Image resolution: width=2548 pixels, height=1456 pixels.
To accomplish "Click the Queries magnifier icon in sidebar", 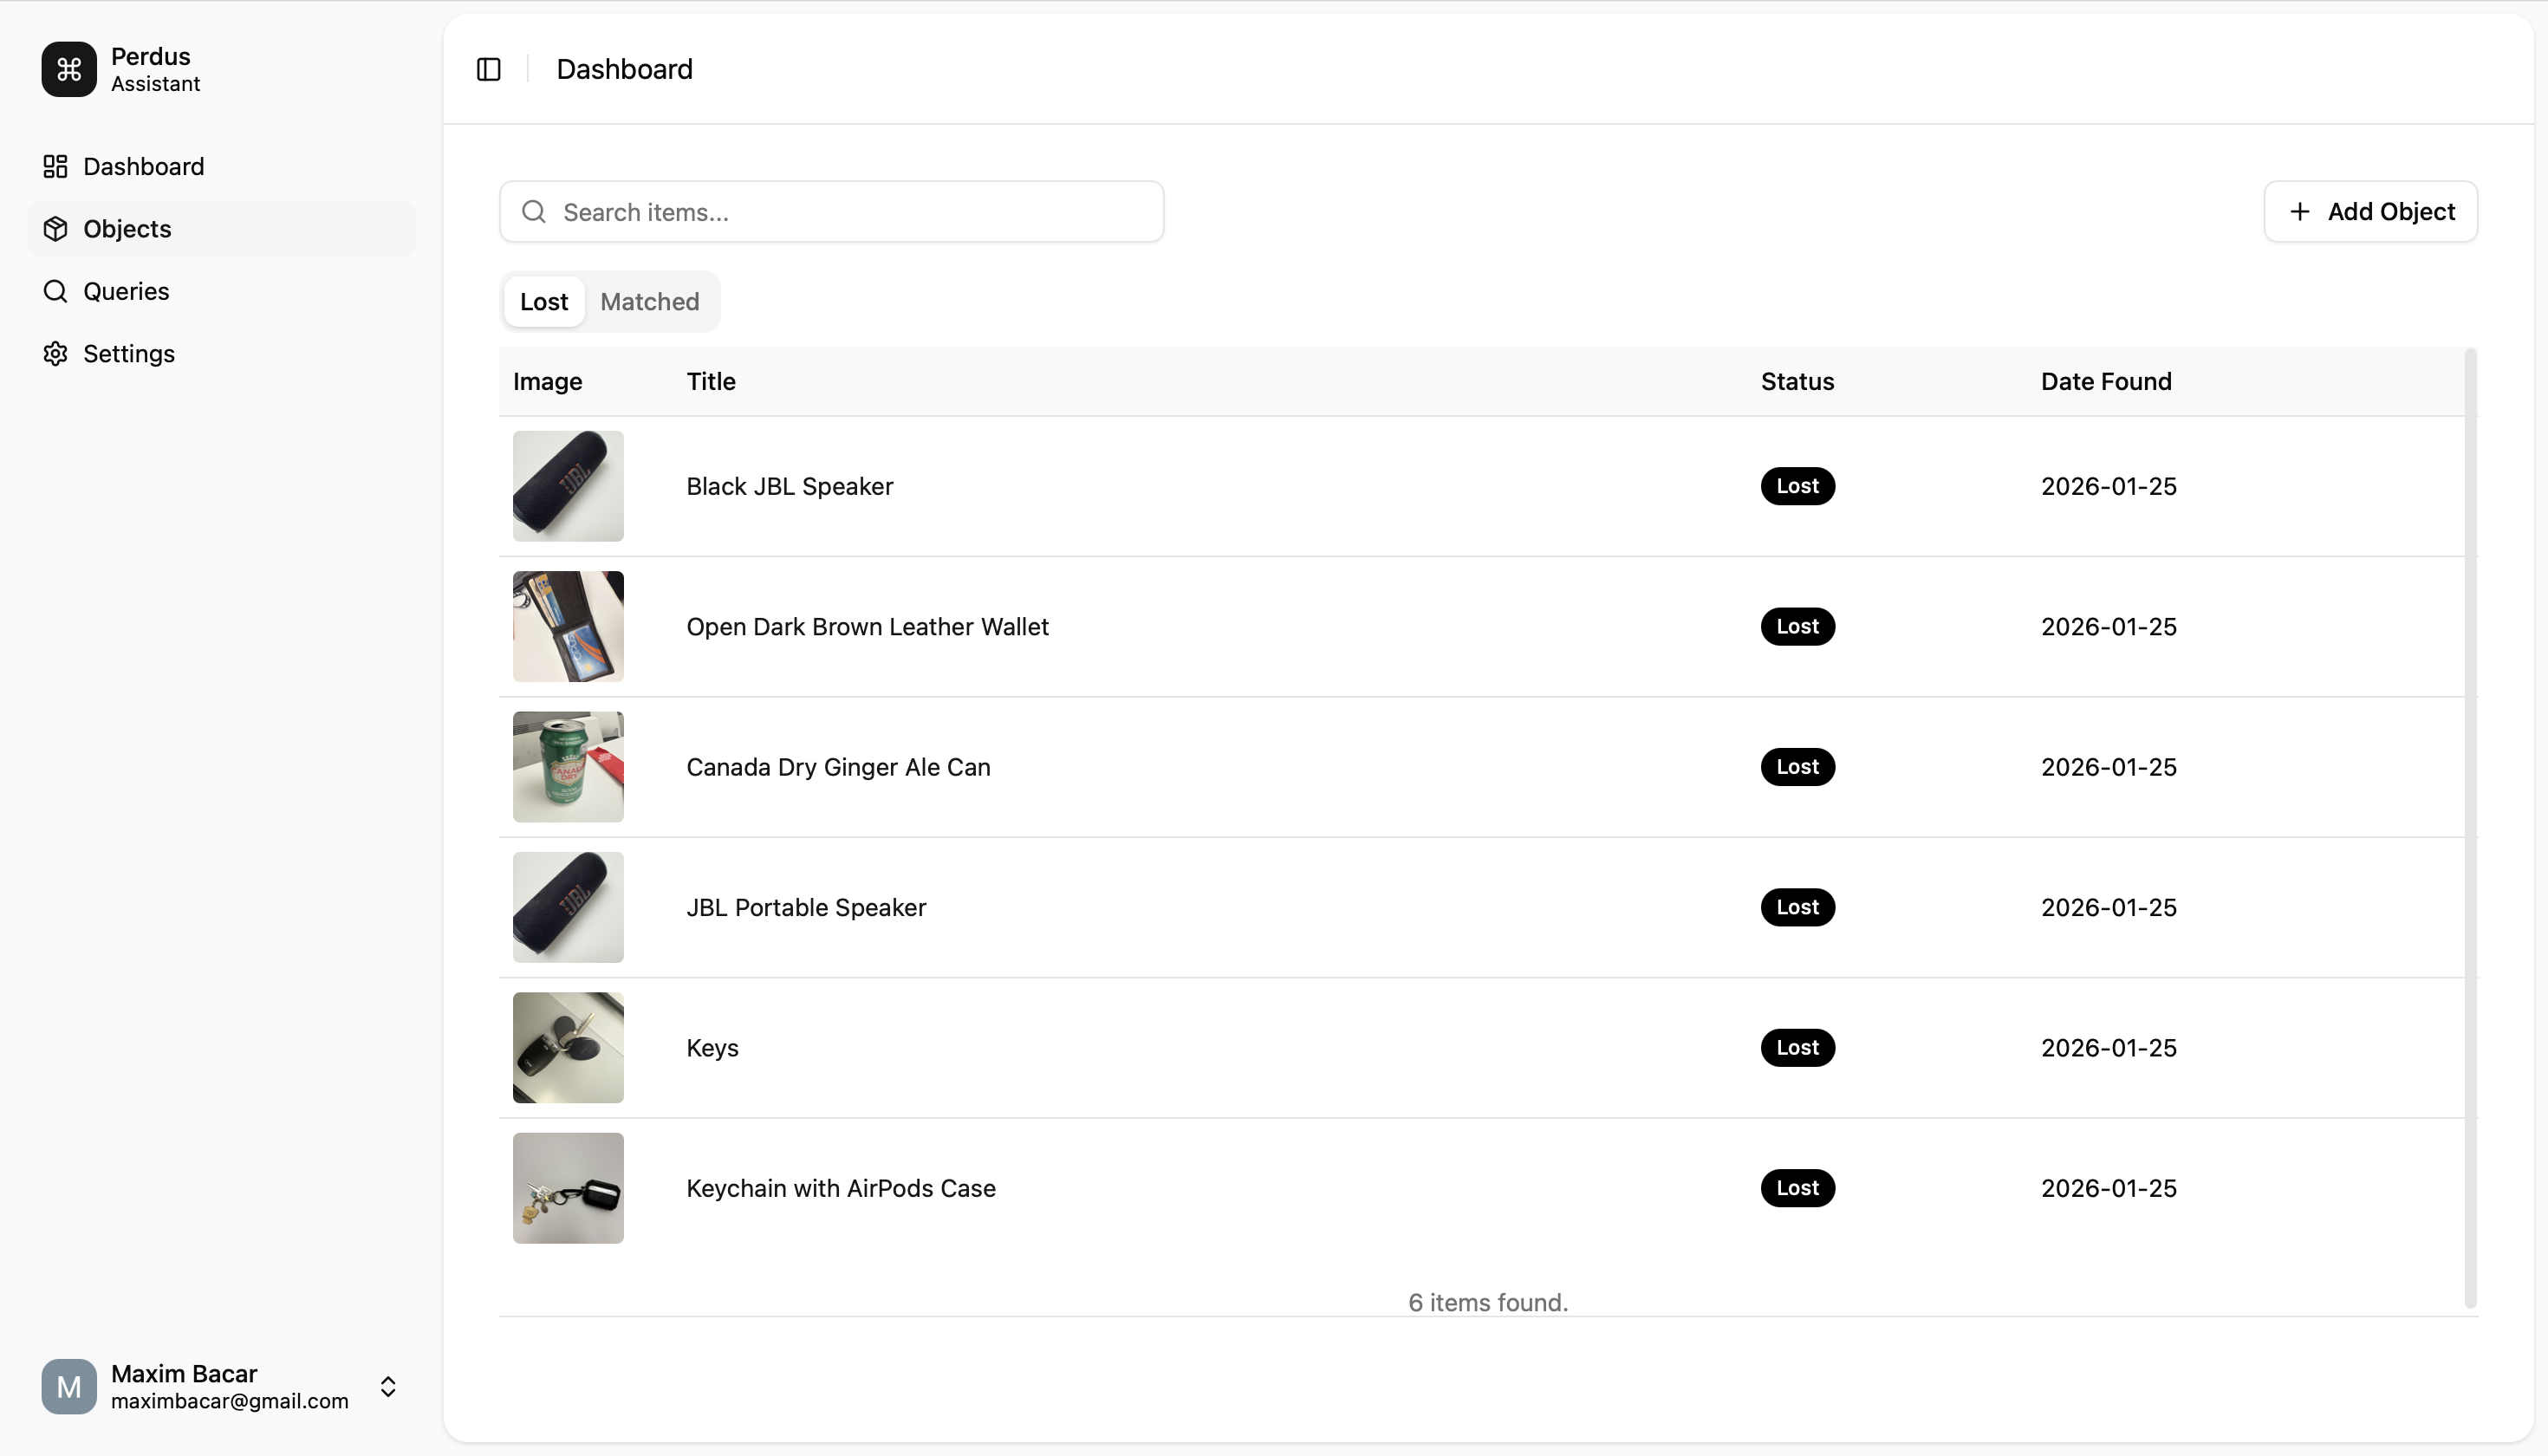I will (x=55, y=291).
